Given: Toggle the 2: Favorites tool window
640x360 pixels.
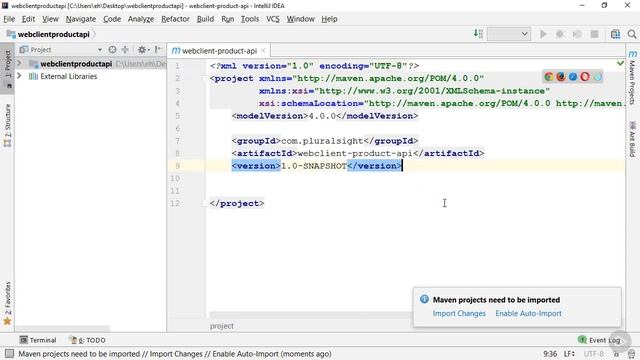Looking at the screenshot, I should (7, 303).
